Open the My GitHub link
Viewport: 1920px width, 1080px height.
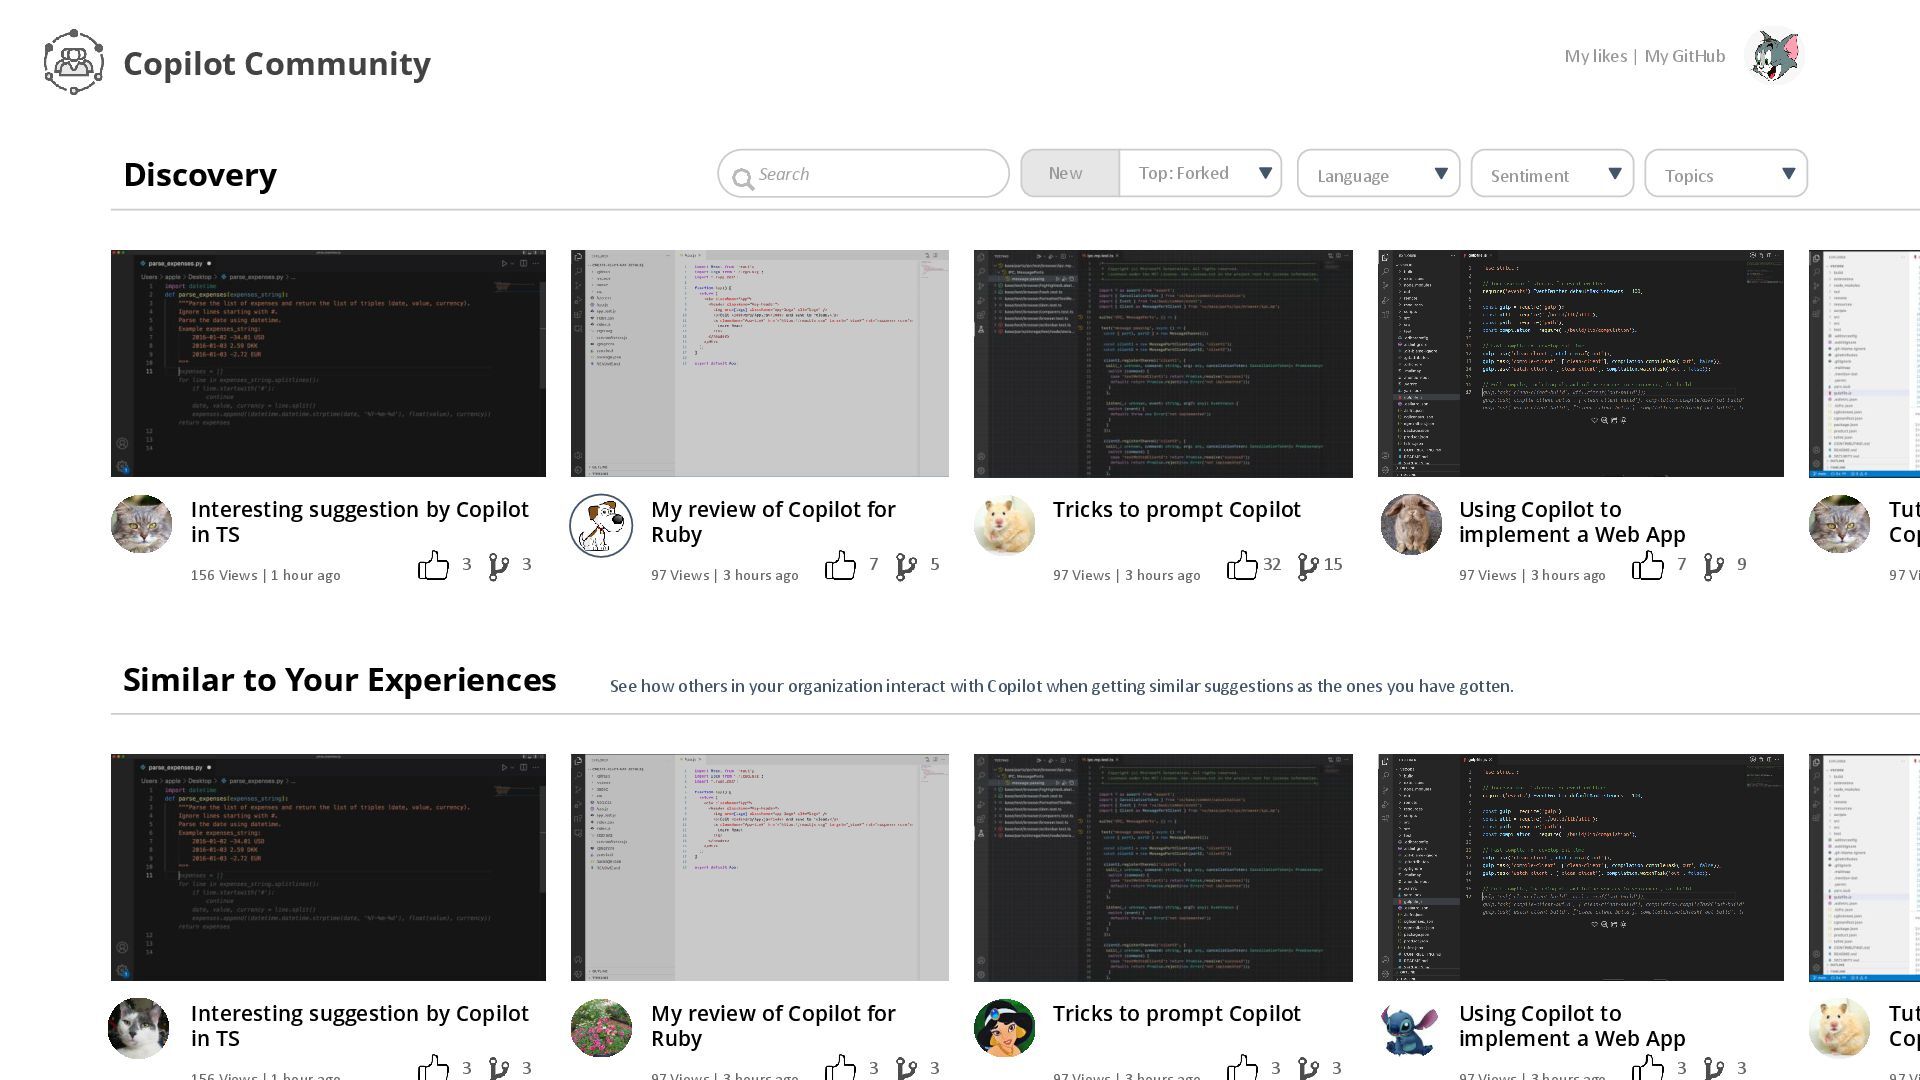pyautogui.click(x=1684, y=56)
